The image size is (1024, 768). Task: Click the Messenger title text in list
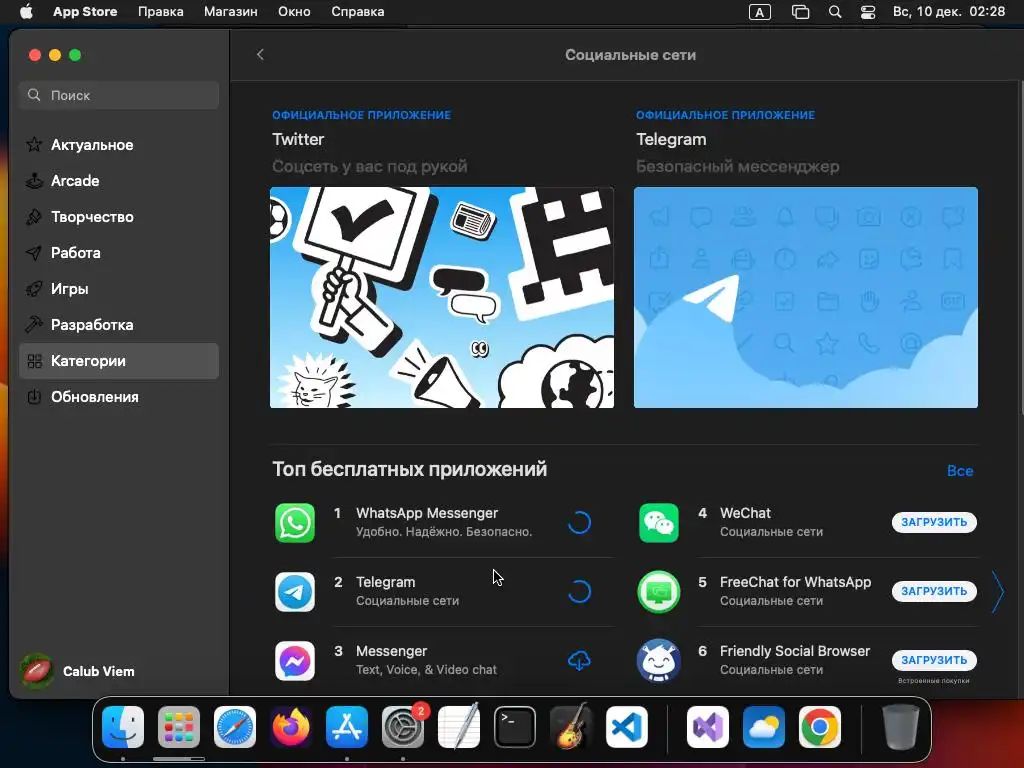tap(391, 651)
